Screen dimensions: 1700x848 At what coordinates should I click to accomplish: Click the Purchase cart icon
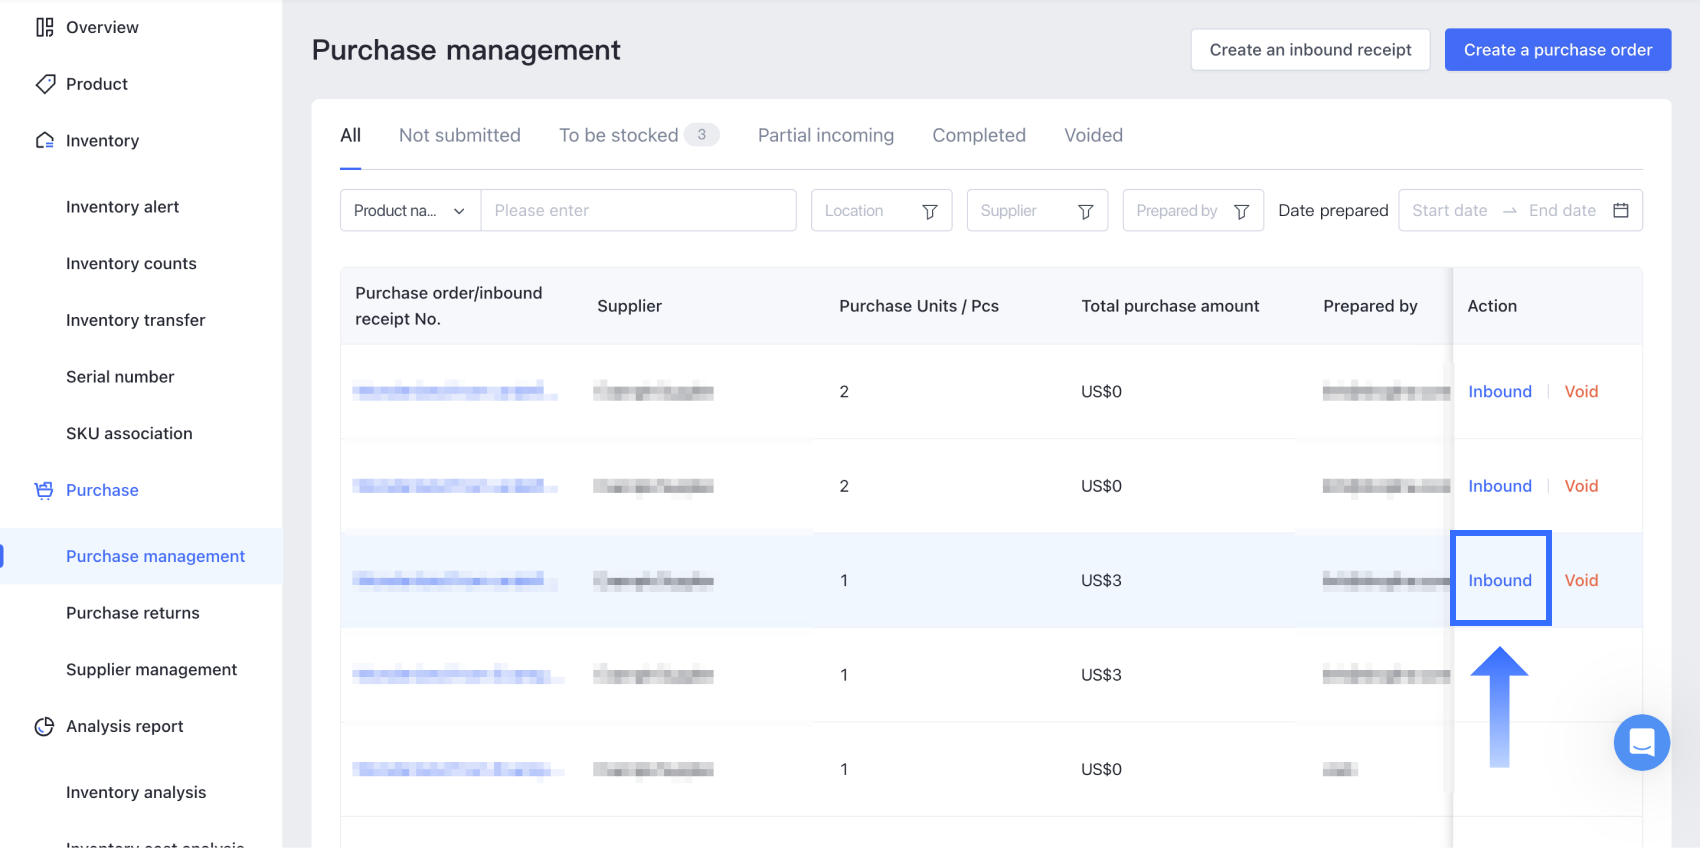tap(44, 490)
